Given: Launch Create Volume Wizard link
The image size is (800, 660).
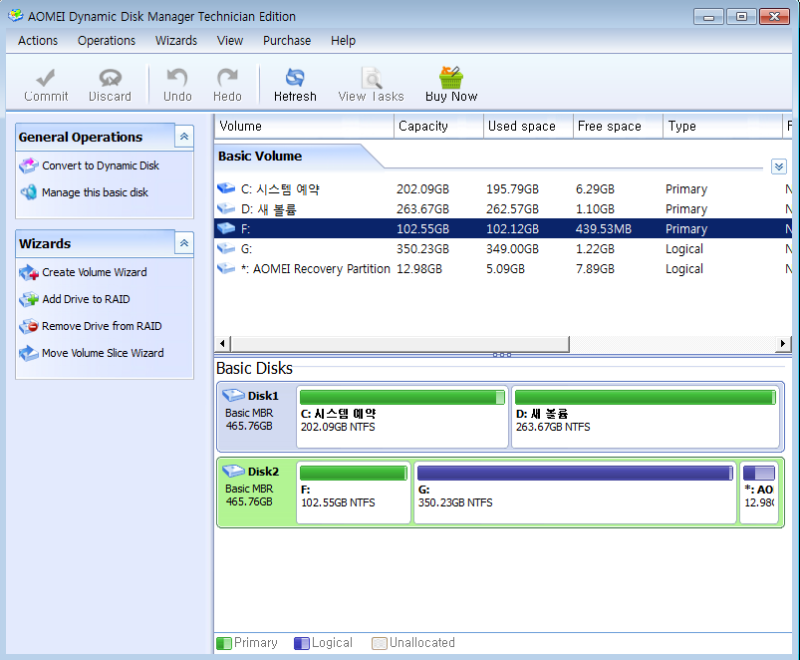Looking at the screenshot, I should [94, 272].
